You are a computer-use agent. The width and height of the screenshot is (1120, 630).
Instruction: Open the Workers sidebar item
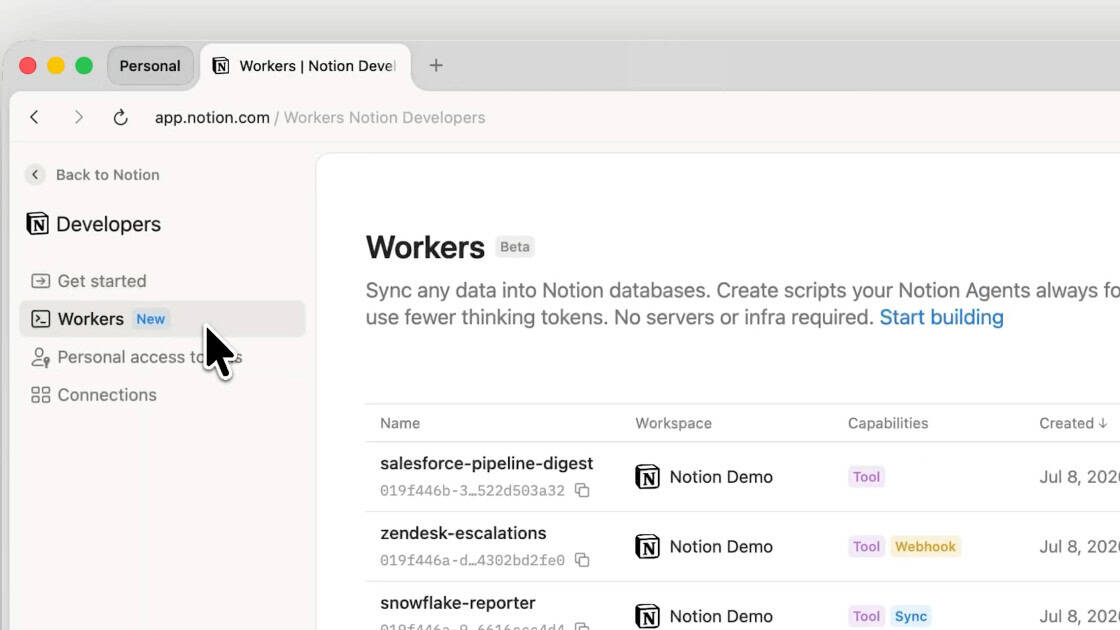(162, 319)
